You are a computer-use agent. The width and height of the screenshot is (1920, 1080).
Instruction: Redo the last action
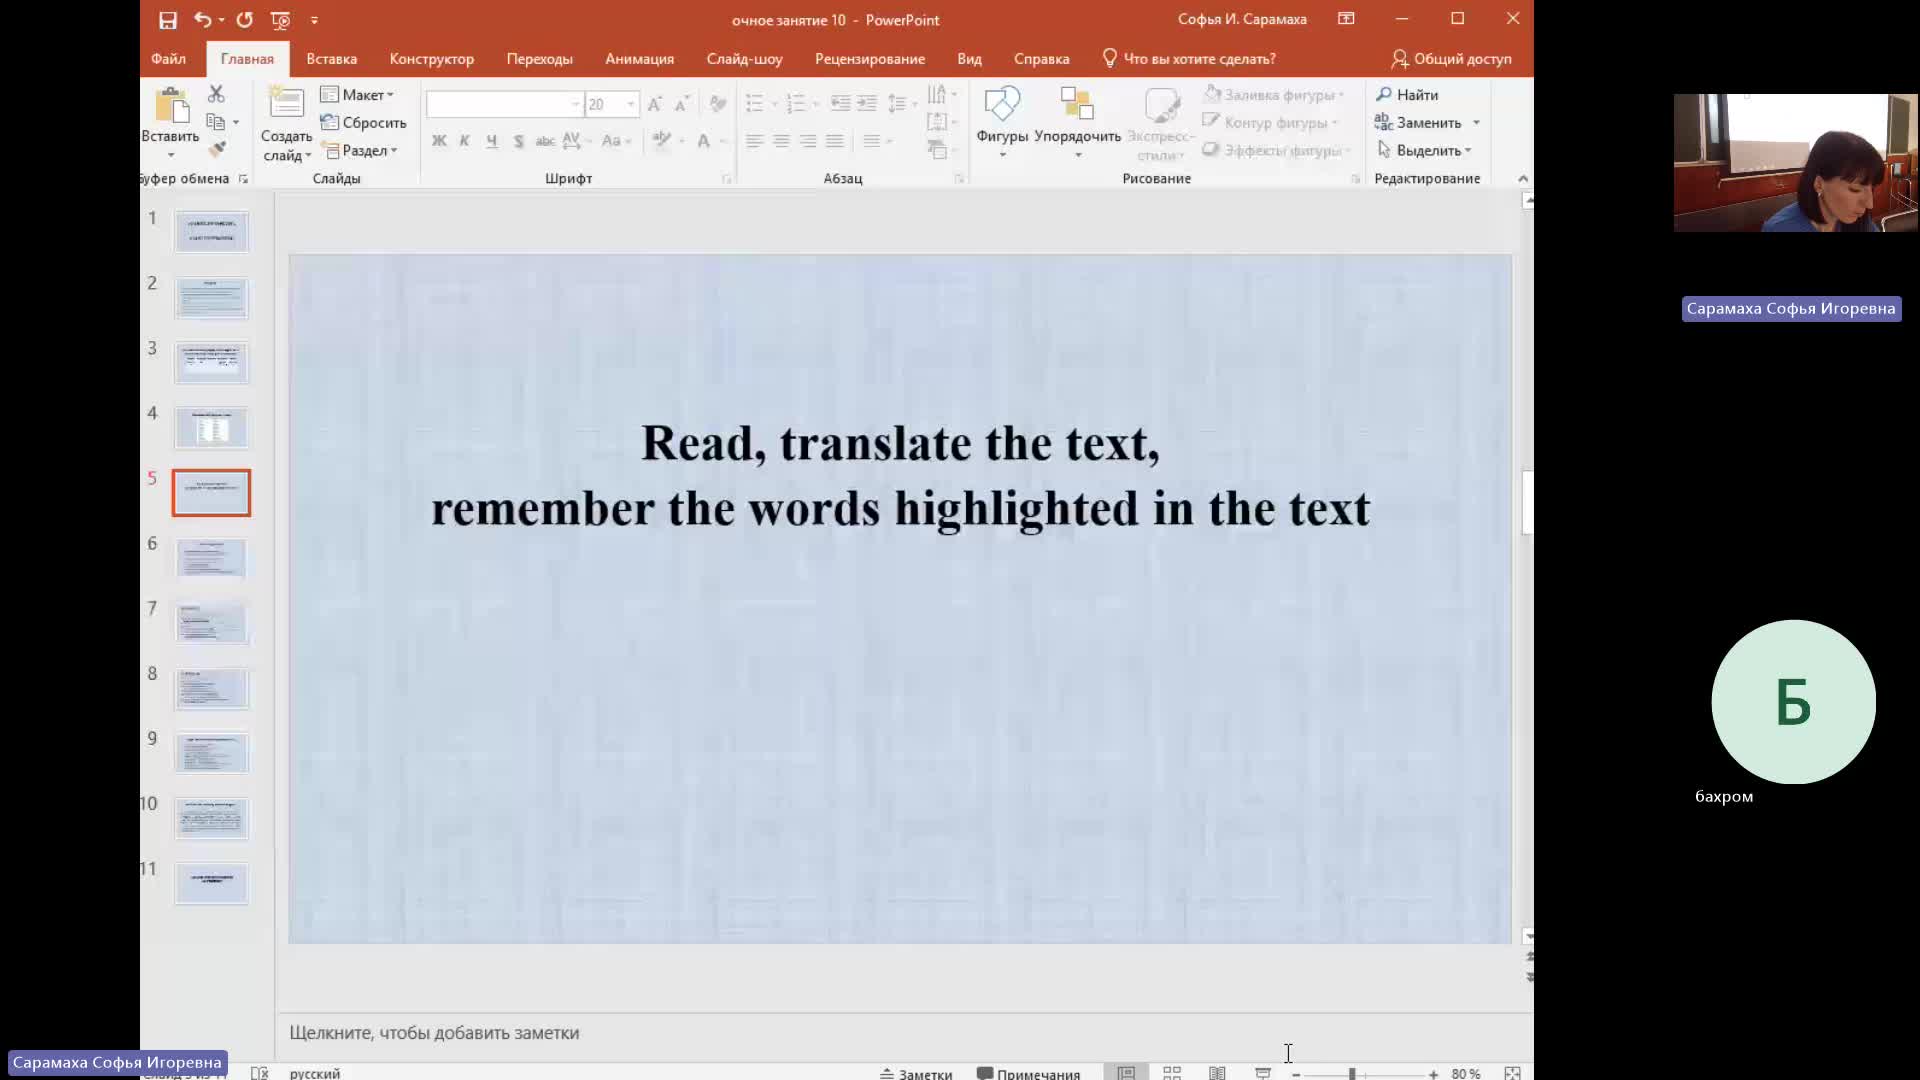(245, 20)
